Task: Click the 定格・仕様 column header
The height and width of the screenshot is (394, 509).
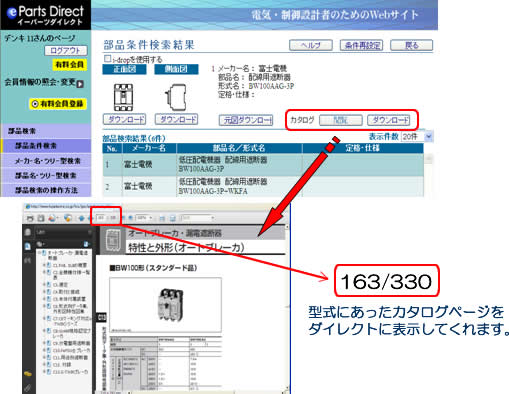Action: (x=363, y=148)
